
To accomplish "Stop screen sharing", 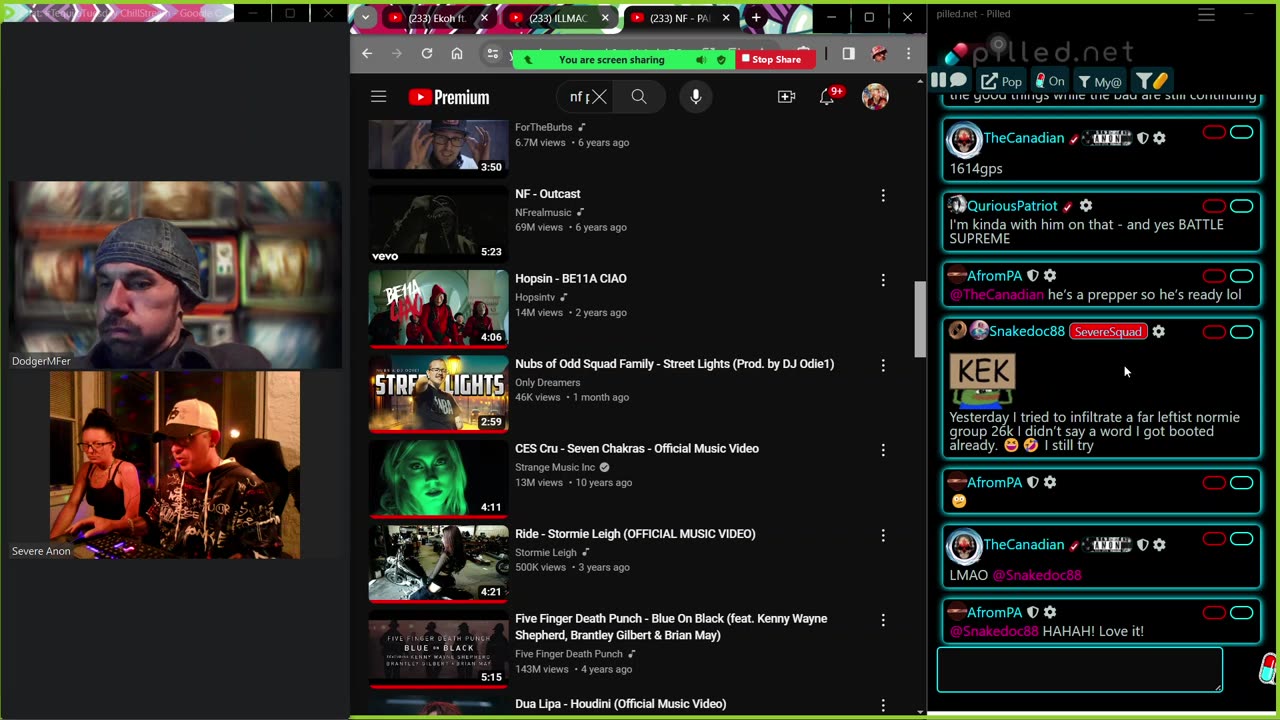I will 776,60.
